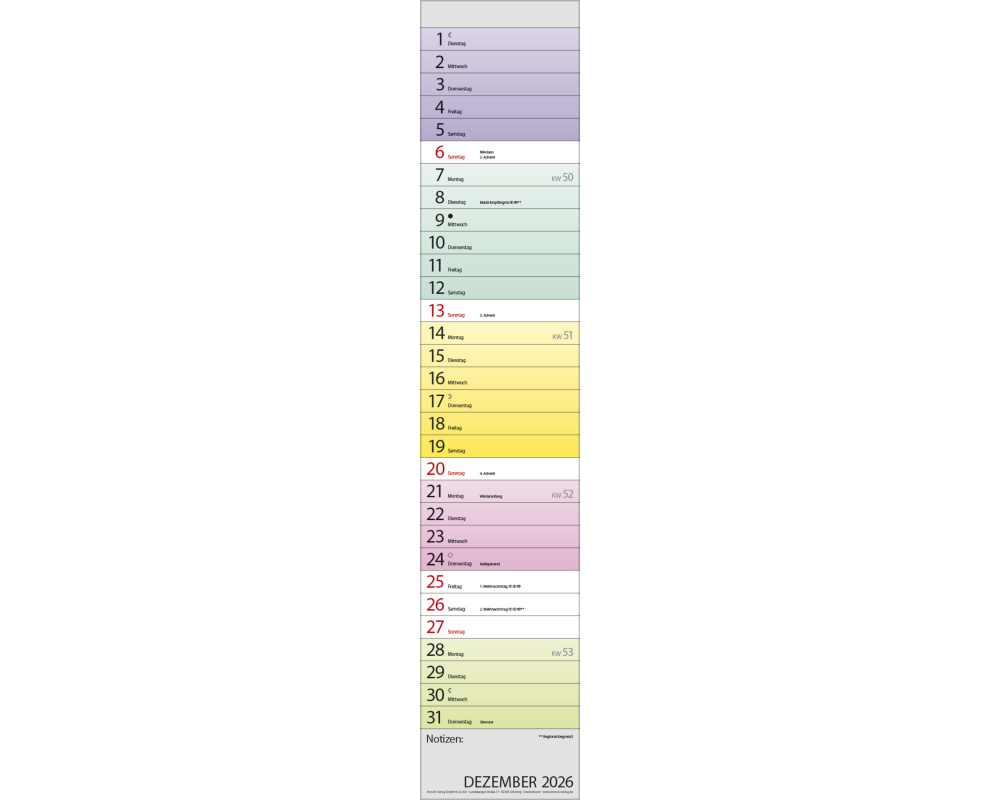
Task: Click the full moon icon on December 24
Action: pos(451,555)
